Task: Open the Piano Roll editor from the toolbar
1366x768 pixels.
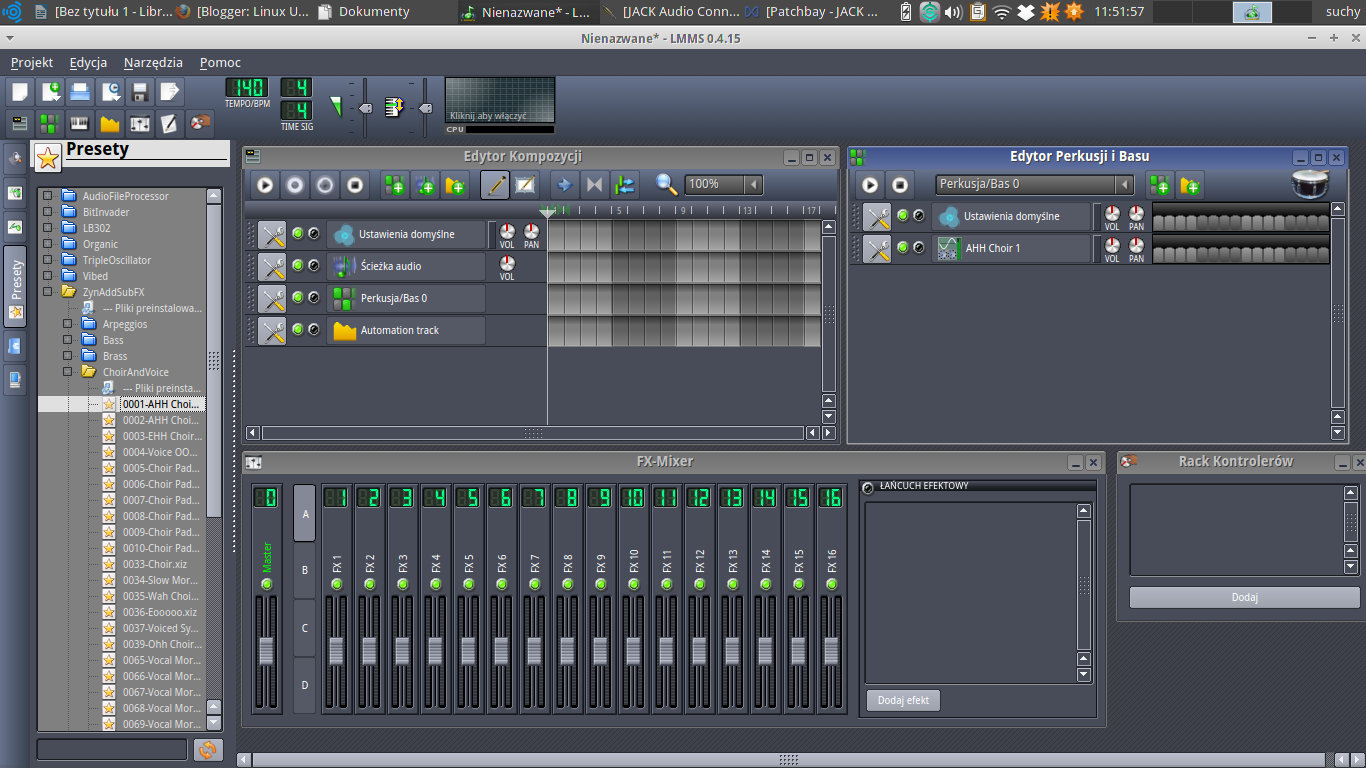Action: (x=78, y=123)
